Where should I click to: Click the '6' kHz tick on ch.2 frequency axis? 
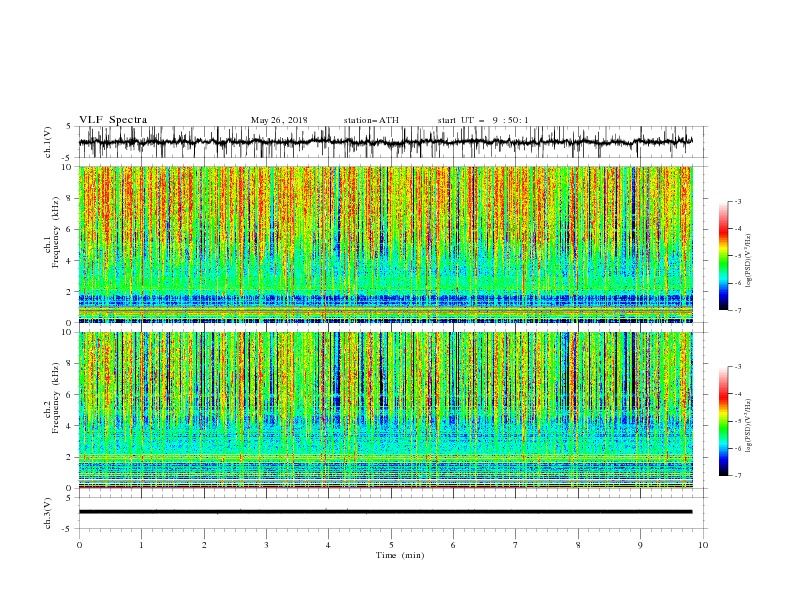point(71,394)
